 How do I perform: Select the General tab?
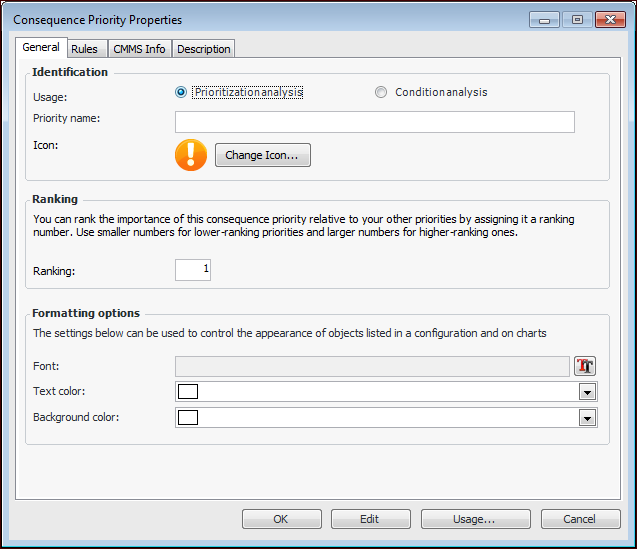point(41,47)
